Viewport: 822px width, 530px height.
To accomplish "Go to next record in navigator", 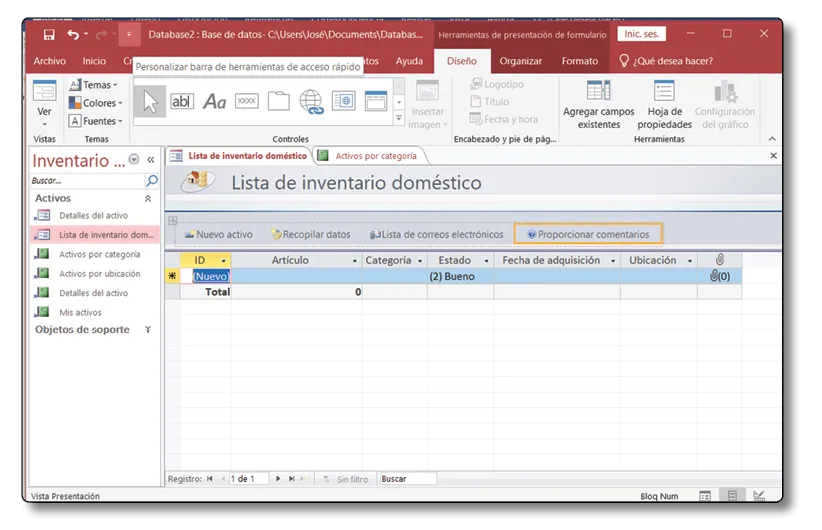I will (x=278, y=479).
